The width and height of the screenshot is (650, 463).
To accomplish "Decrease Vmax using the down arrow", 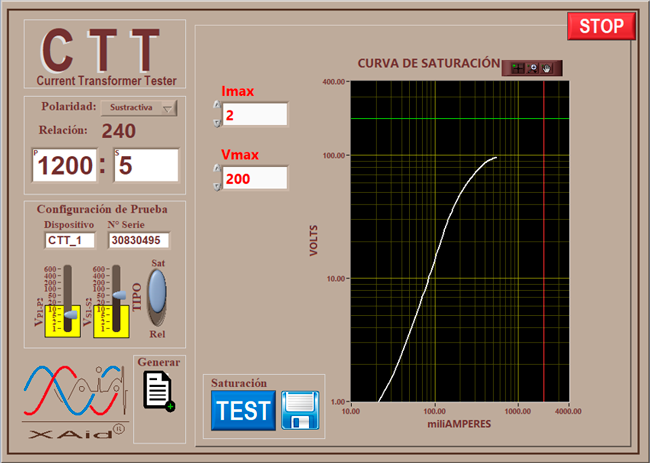I will pos(217,186).
